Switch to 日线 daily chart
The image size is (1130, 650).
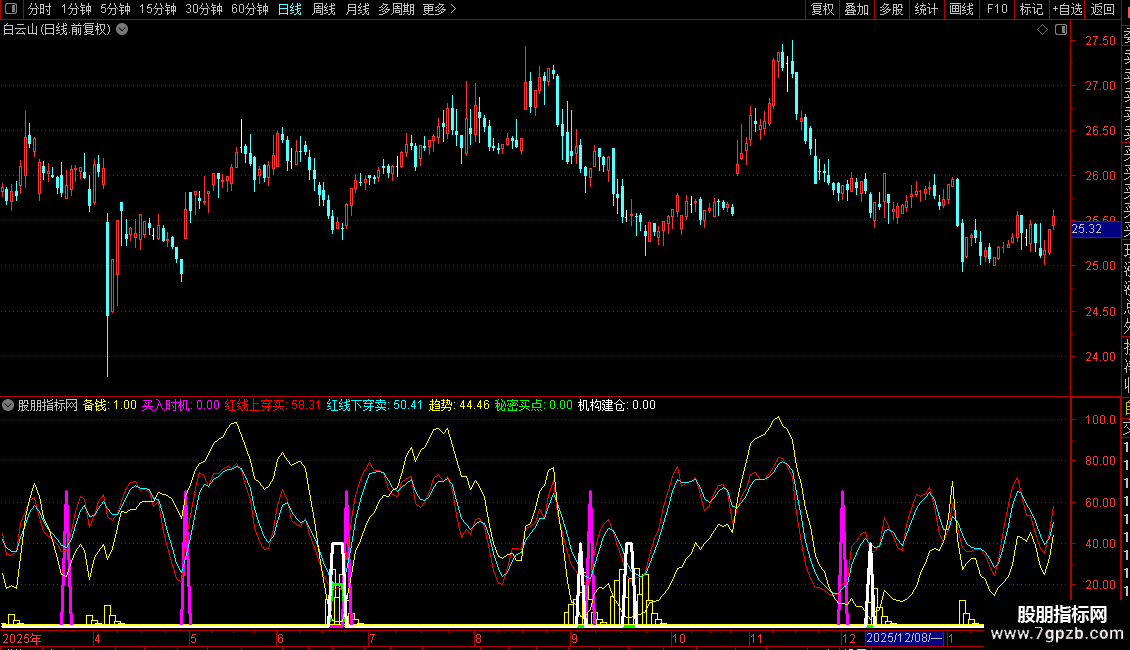click(290, 9)
